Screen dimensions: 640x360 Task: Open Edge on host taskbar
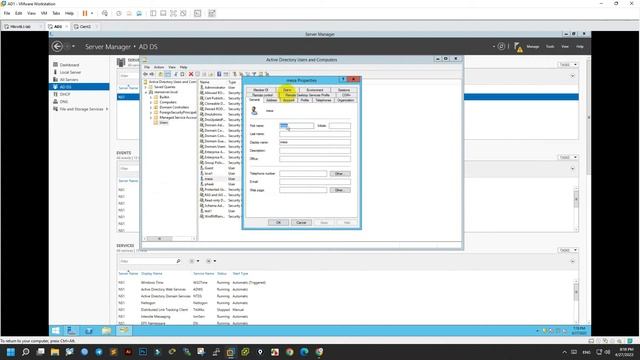[304, 352]
